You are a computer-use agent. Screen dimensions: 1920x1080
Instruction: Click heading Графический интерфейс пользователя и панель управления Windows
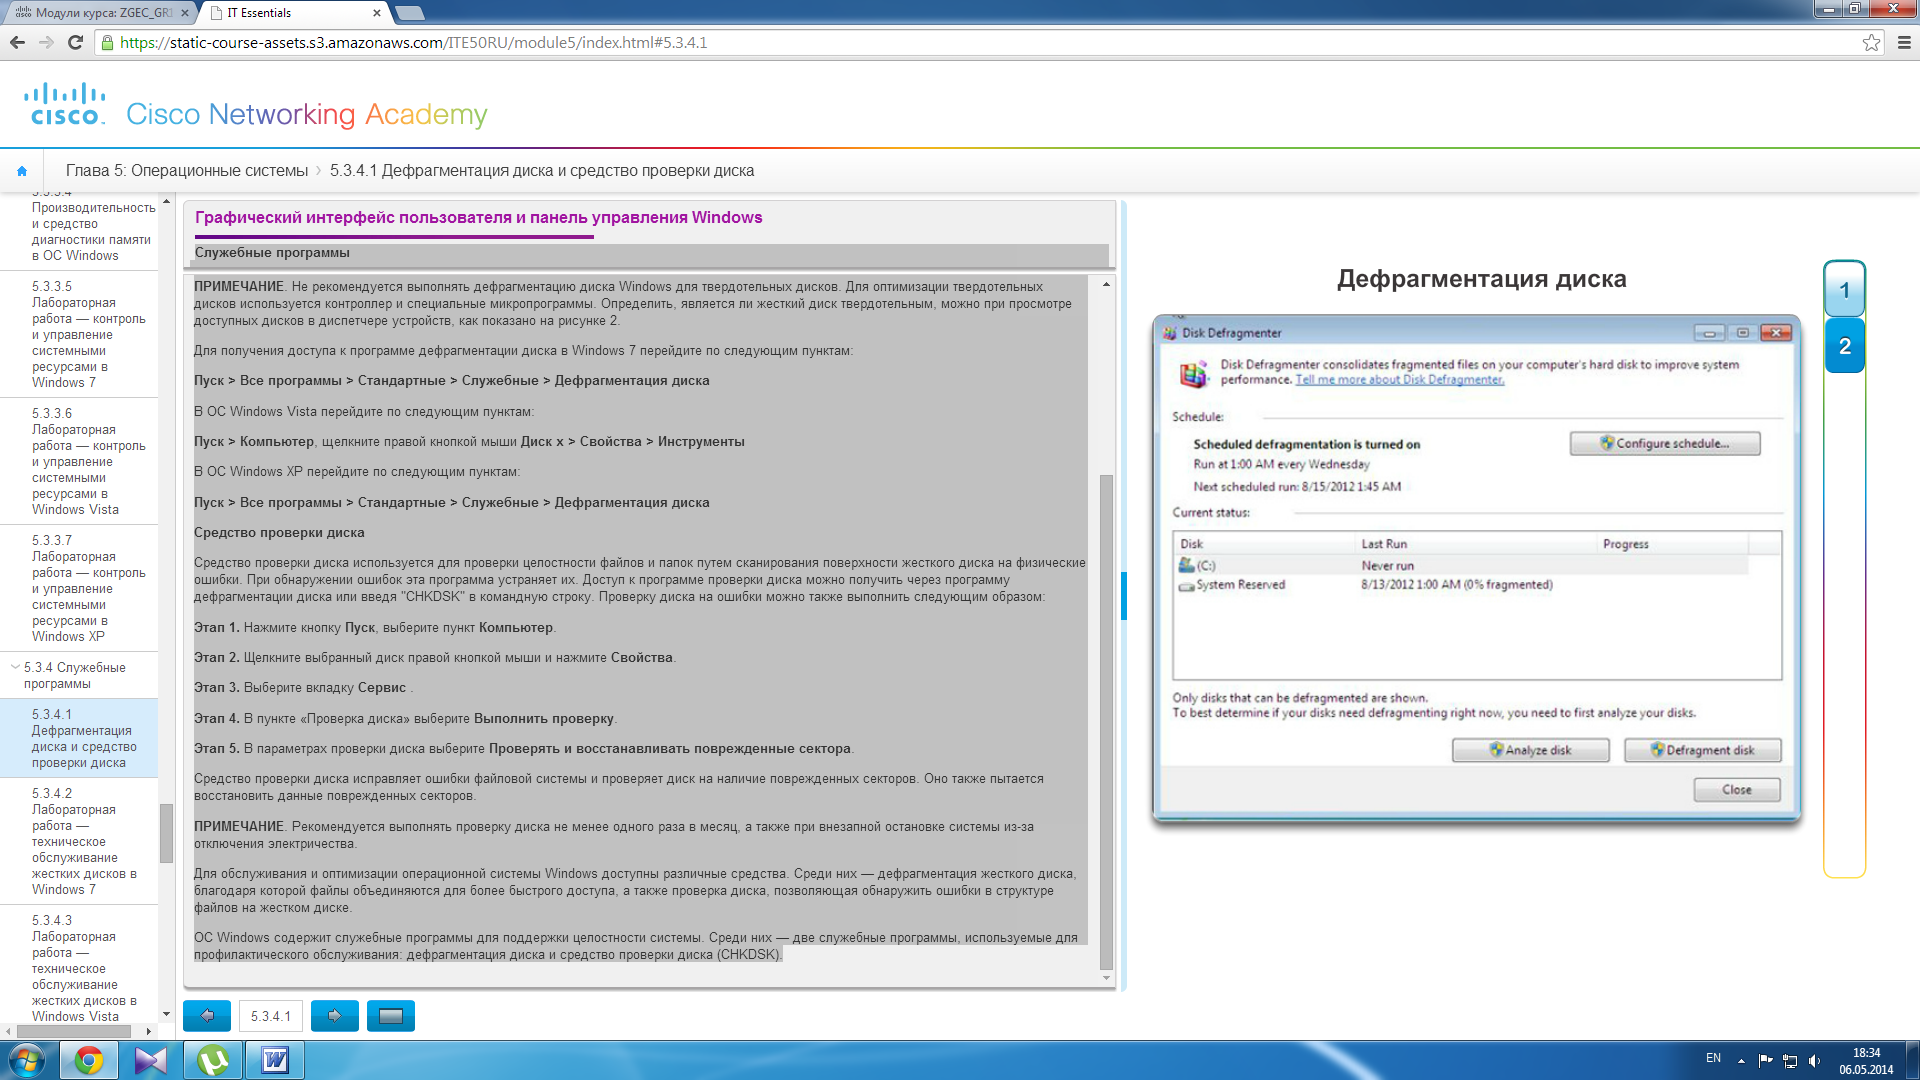click(478, 218)
